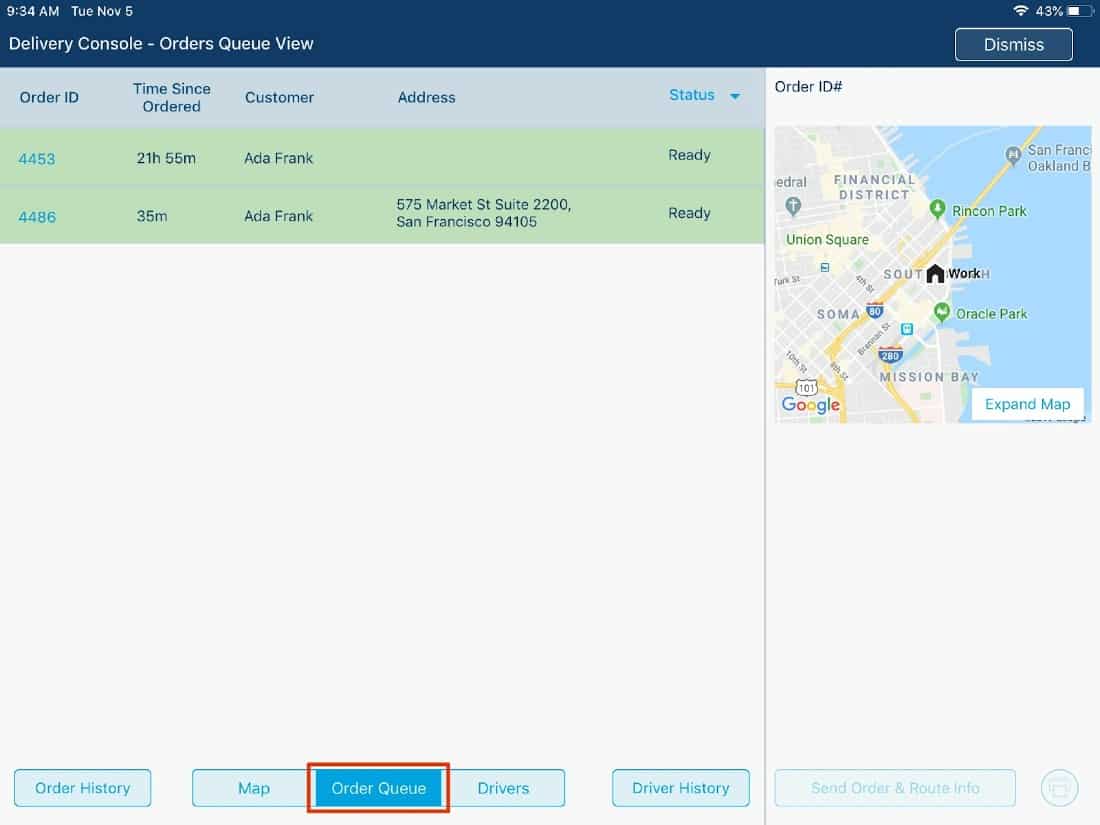Open Order History
The width and height of the screenshot is (1100, 825).
click(x=82, y=788)
